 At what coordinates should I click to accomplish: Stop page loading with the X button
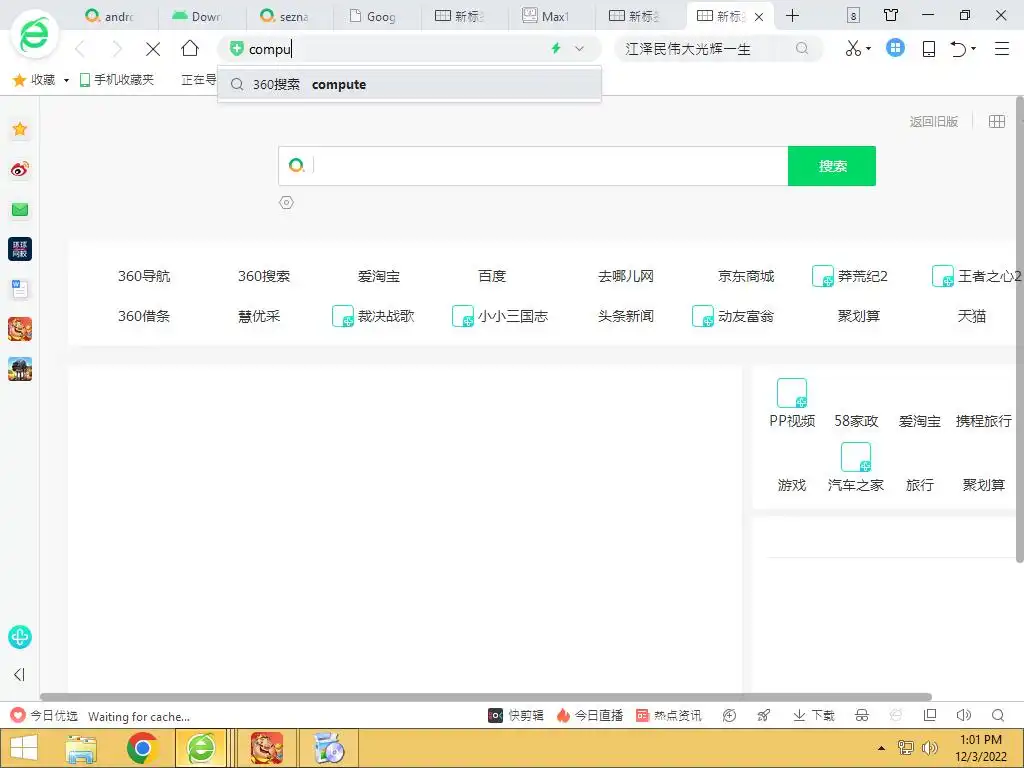153,49
